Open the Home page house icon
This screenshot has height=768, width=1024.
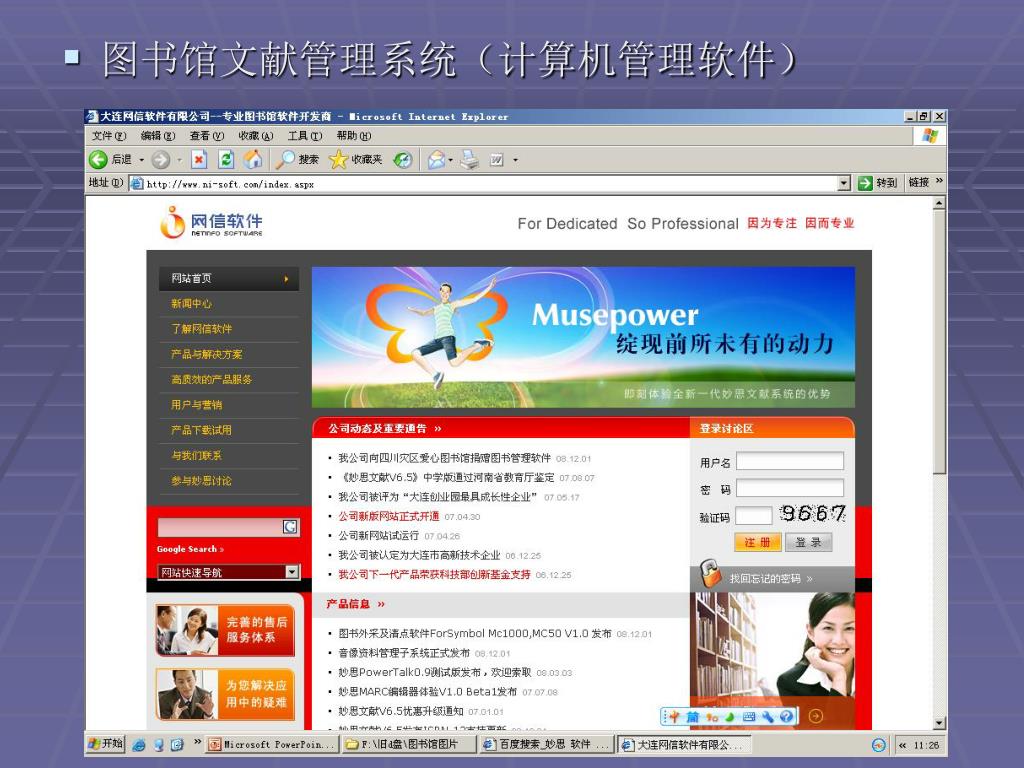[x=253, y=159]
